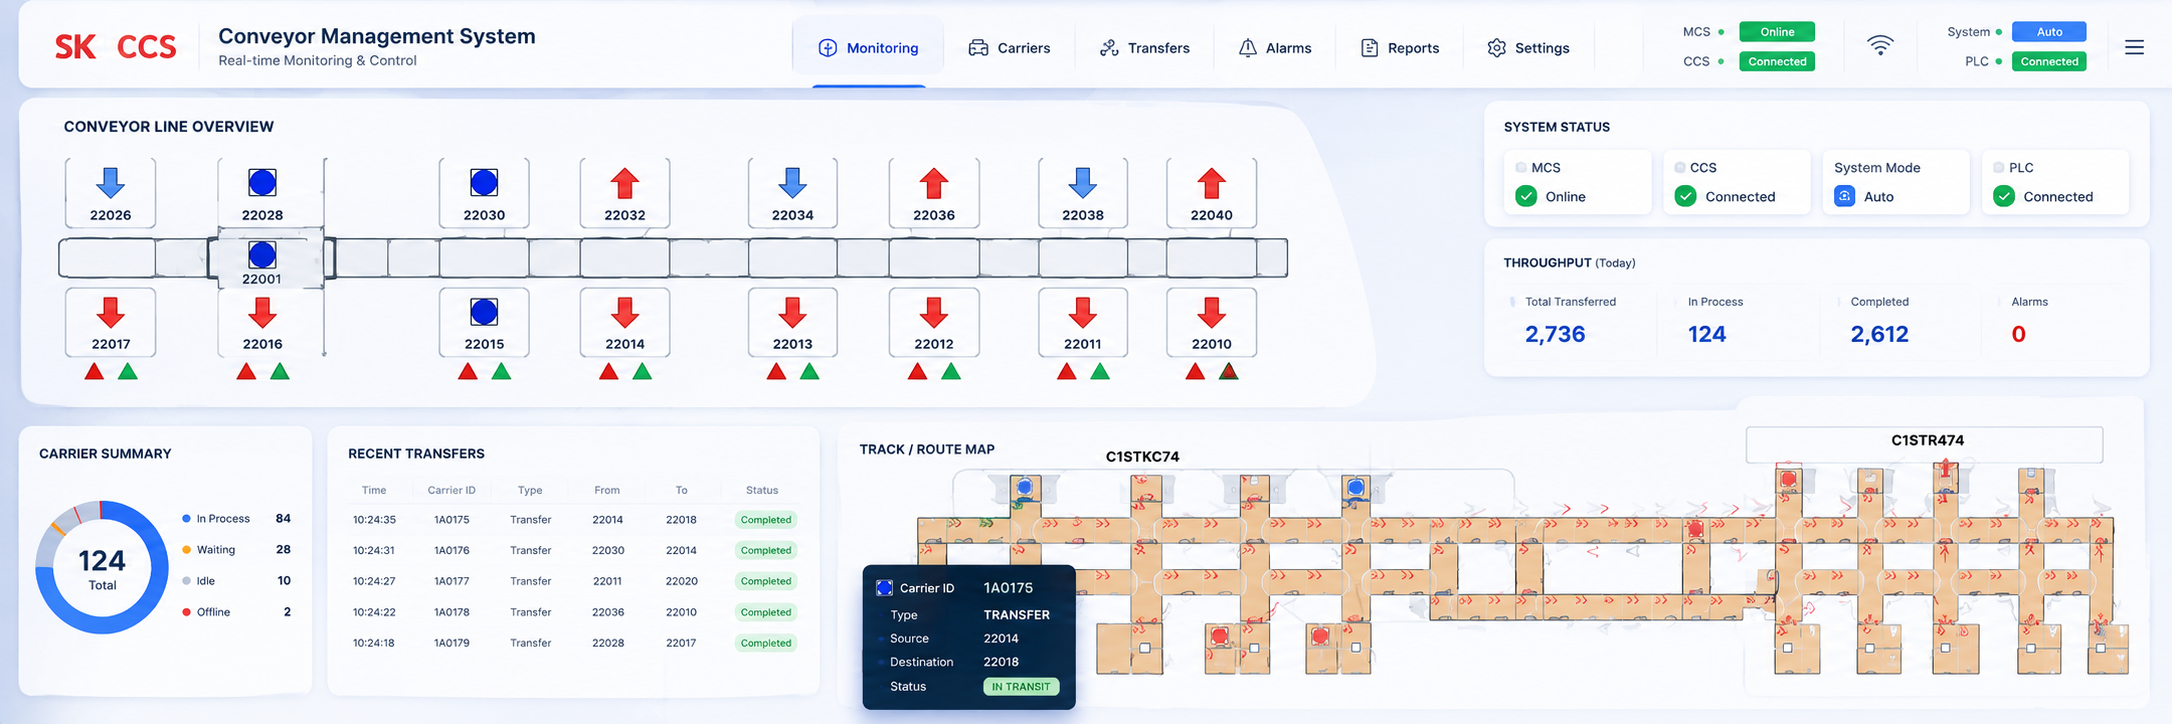Click the PLC Connected green check icon
Screen dimensions: 2172x724
pyautogui.click(x=2004, y=196)
